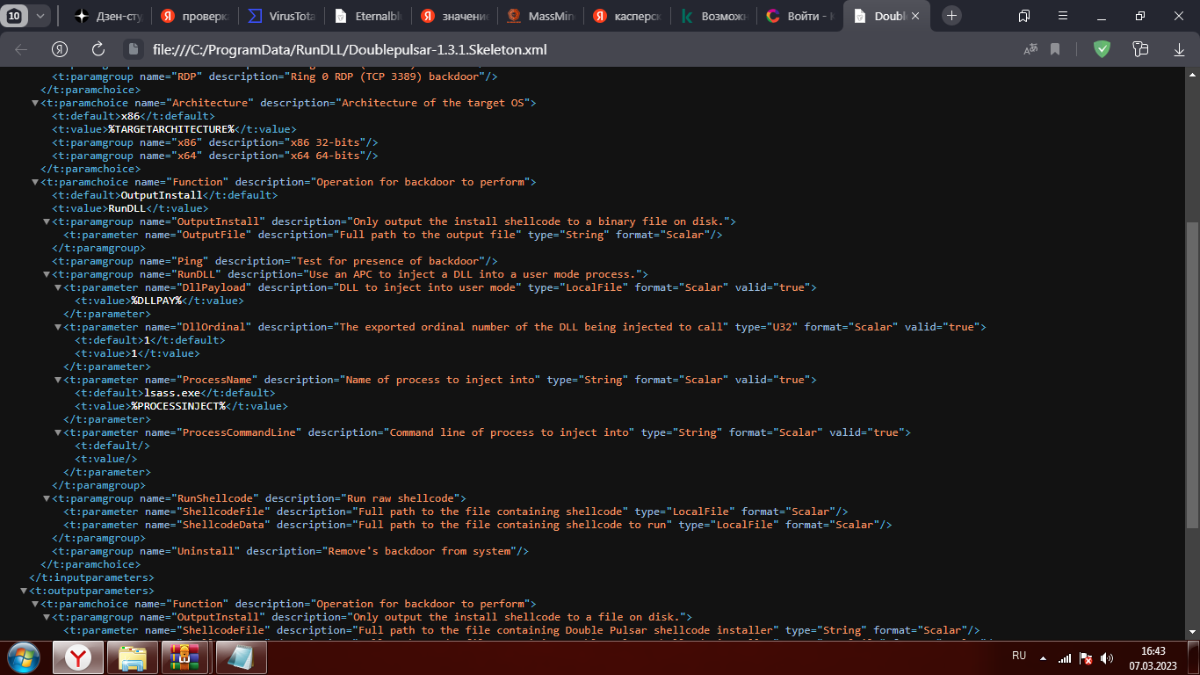
Task: Close the current Doublepulsar tab
Action: [917, 16]
